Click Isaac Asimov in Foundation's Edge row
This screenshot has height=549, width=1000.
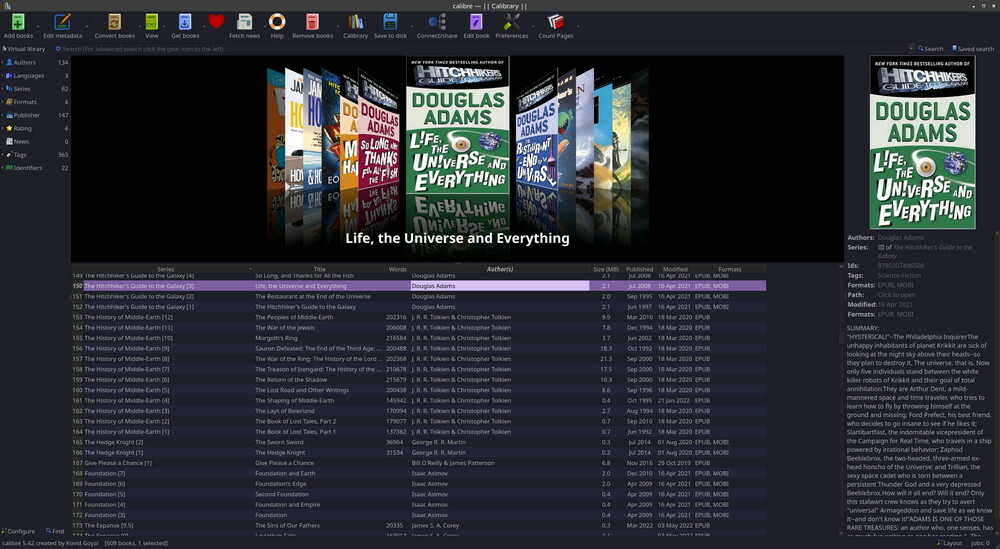pyautogui.click(x=430, y=484)
